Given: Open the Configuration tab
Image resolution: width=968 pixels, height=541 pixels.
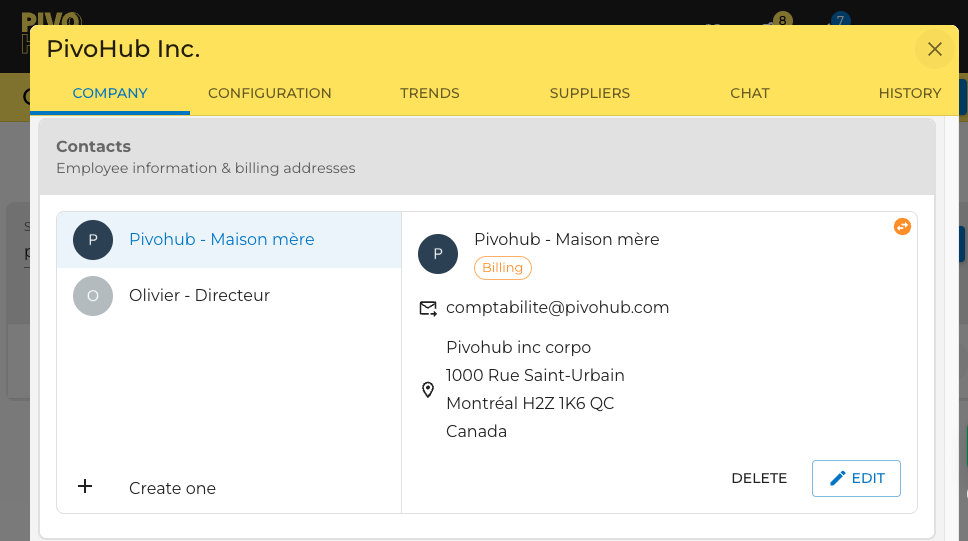Looking at the screenshot, I should pyautogui.click(x=270, y=93).
